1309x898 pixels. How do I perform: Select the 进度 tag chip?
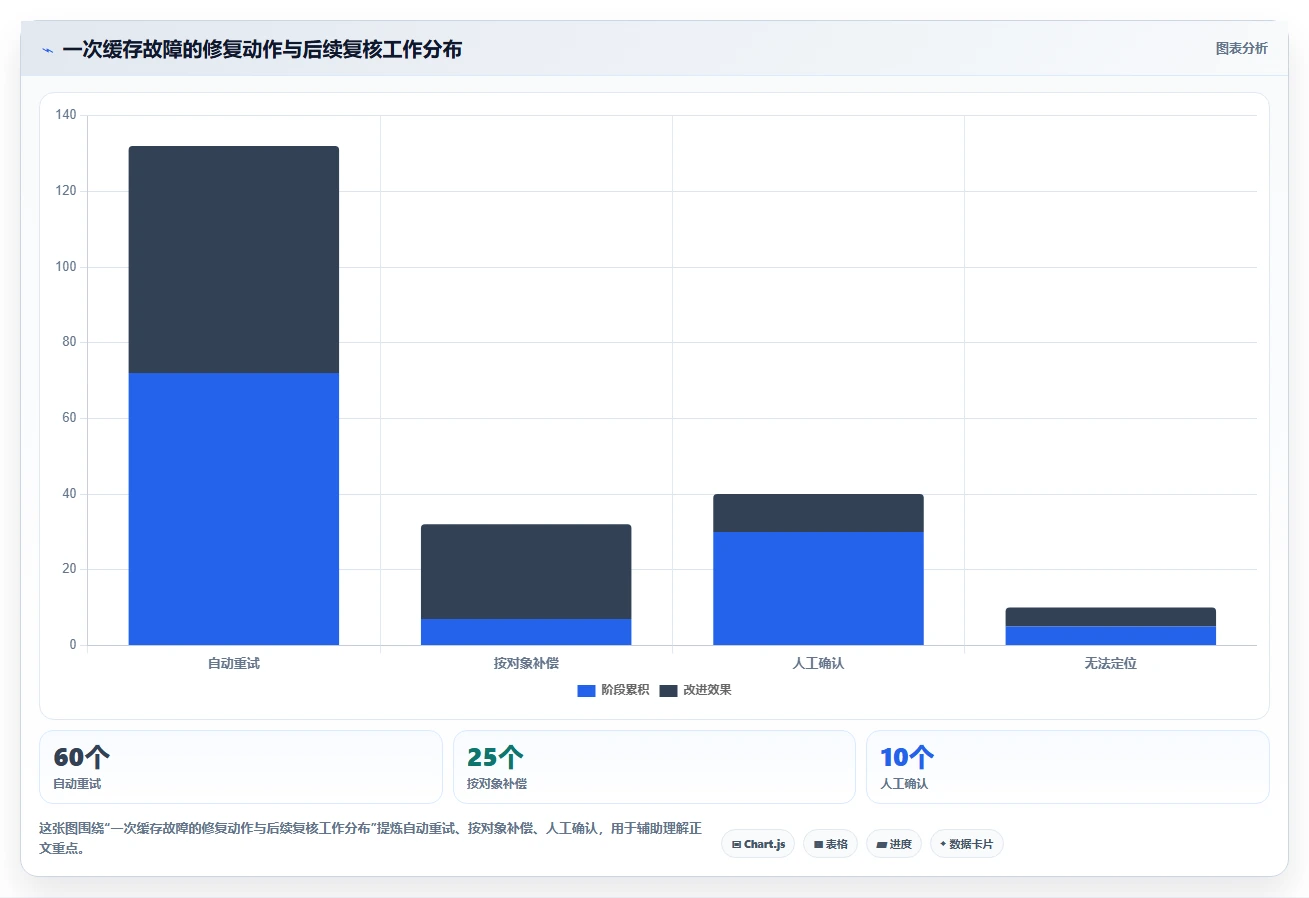893,844
